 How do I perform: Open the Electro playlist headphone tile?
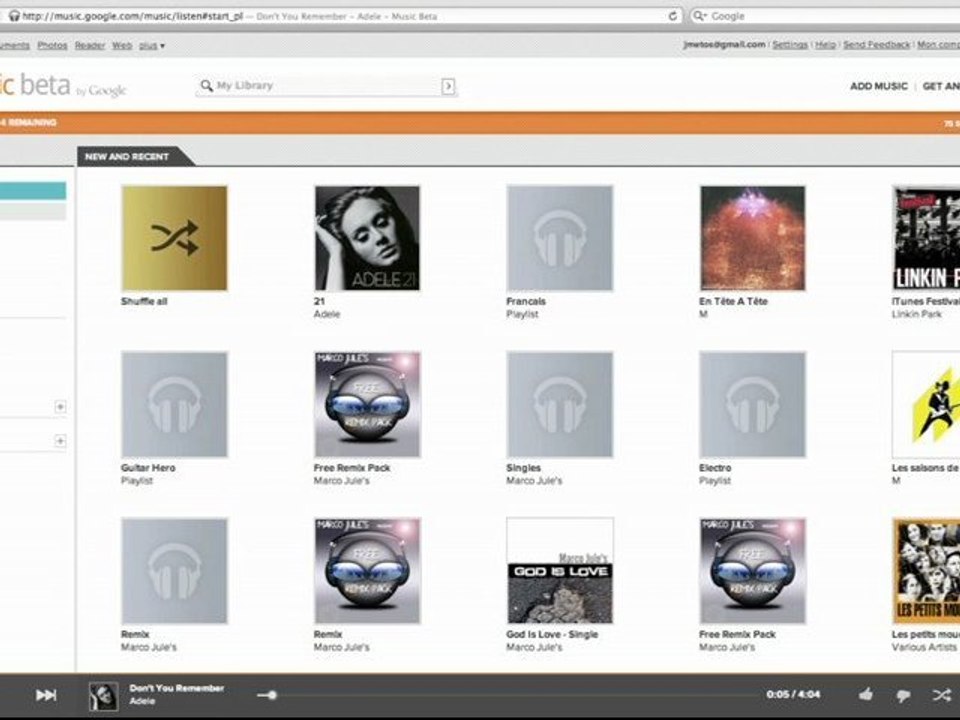click(x=752, y=404)
